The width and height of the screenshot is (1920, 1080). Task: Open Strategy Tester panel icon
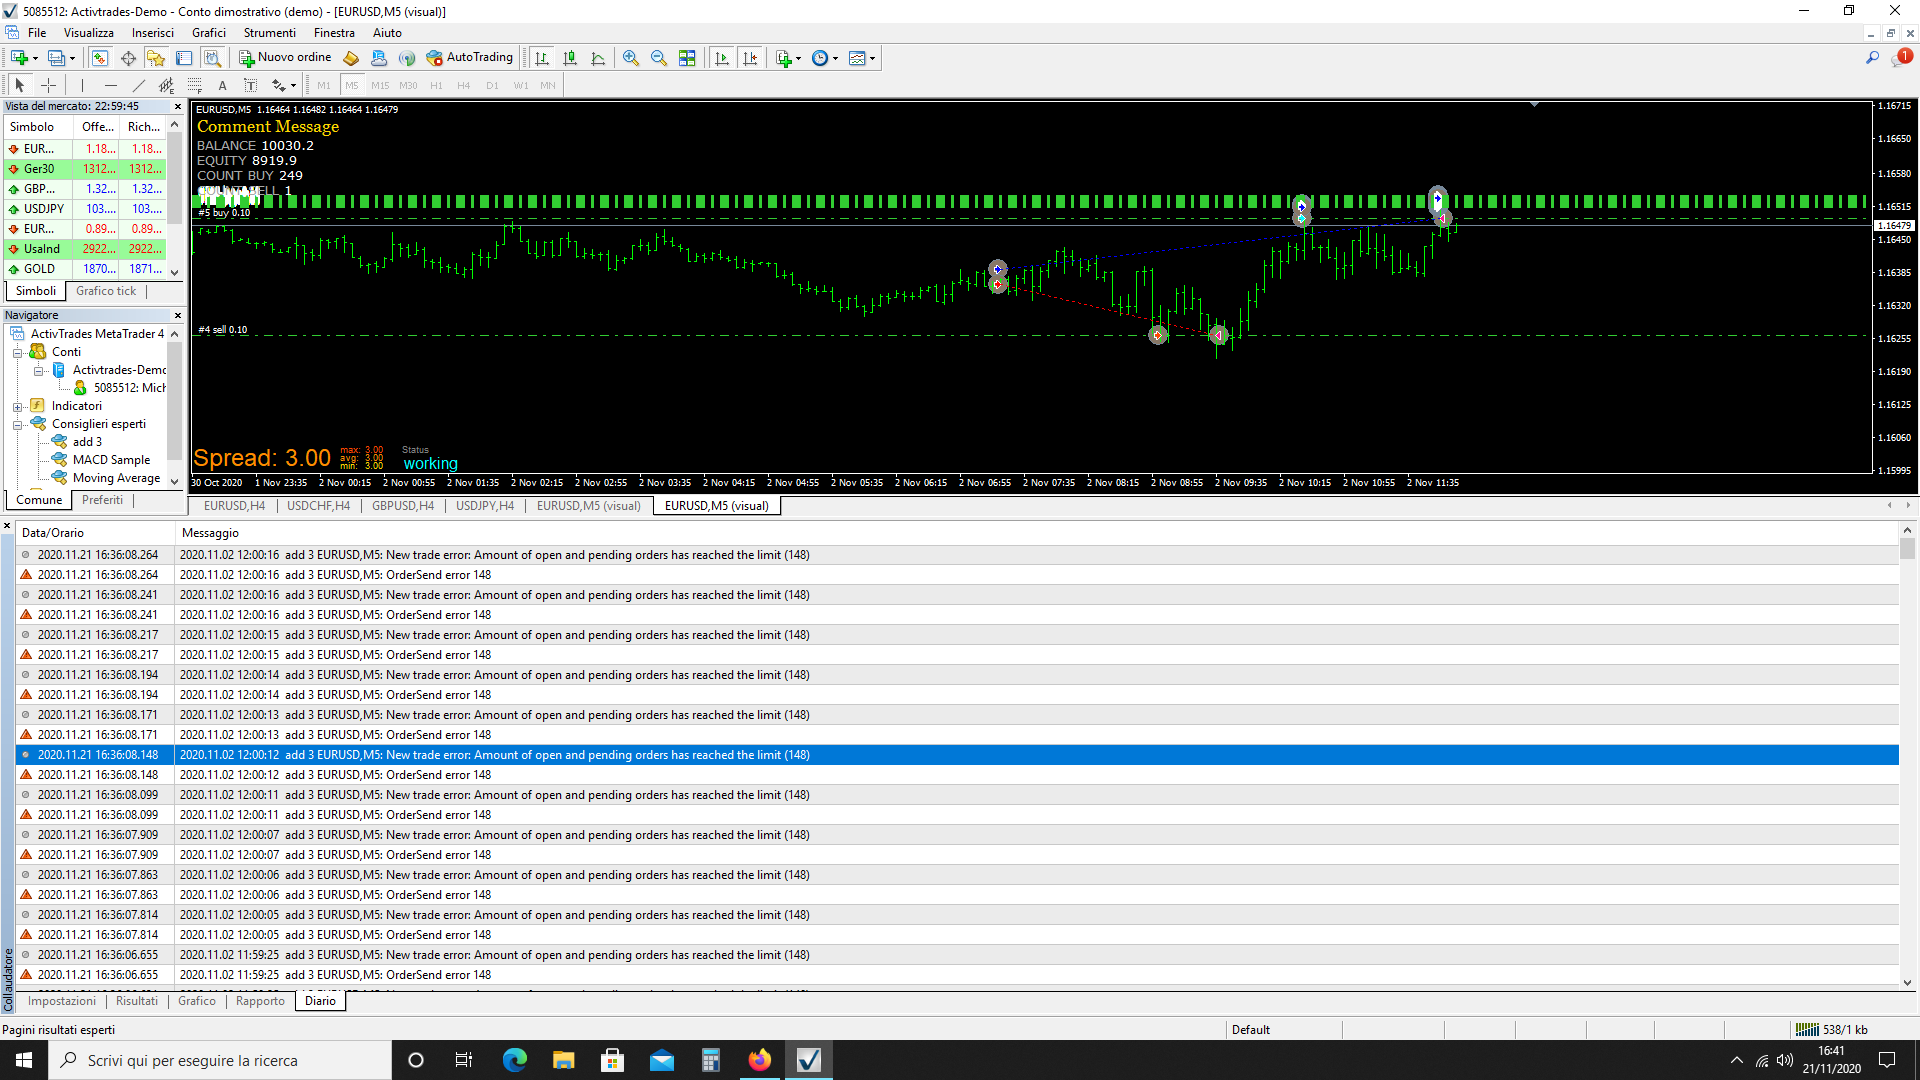click(212, 58)
